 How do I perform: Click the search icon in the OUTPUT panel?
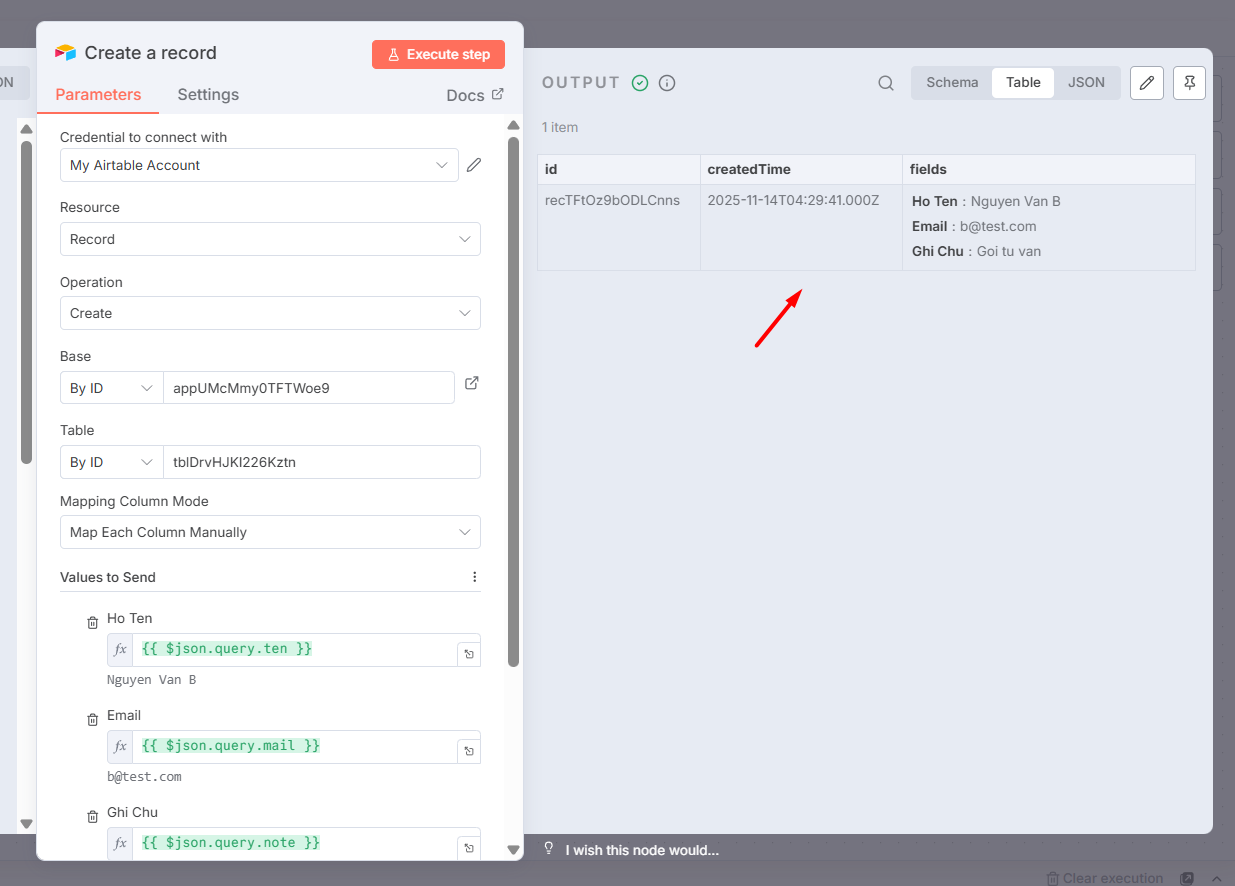pyautogui.click(x=885, y=83)
